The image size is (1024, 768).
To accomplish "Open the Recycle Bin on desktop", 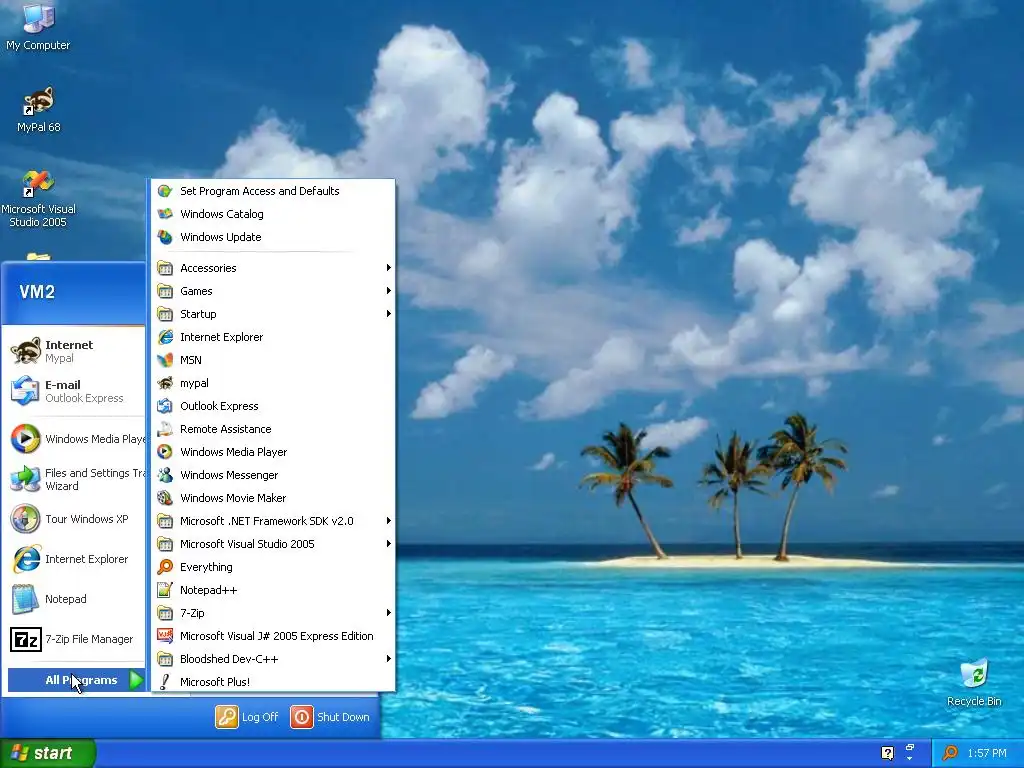I will click(x=974, y=683).
